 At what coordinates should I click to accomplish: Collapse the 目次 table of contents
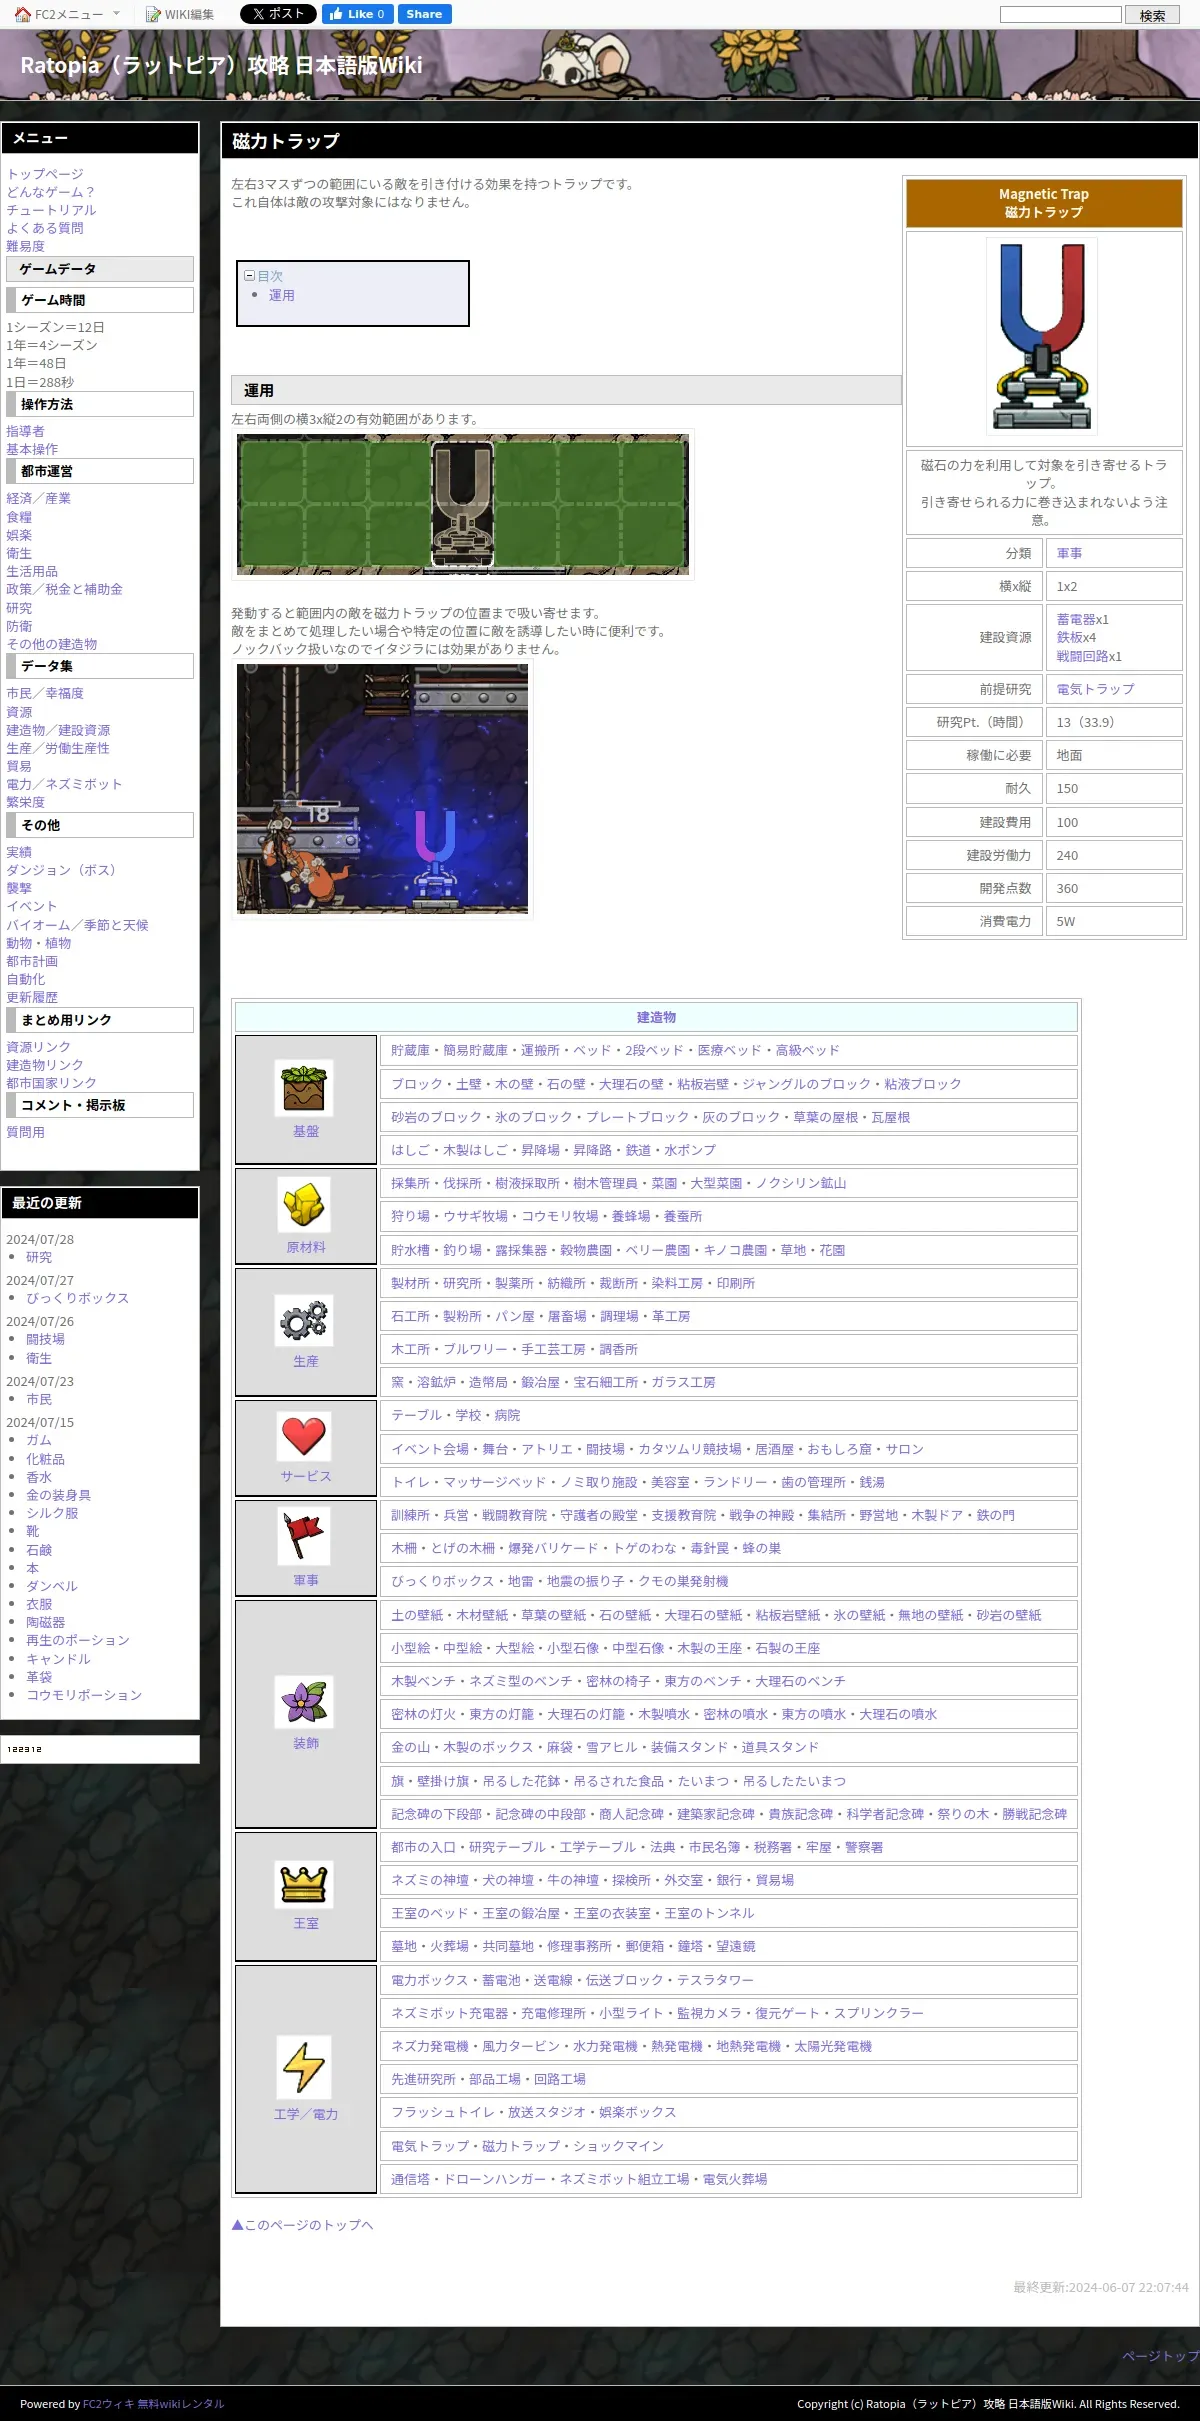[249, 275]
